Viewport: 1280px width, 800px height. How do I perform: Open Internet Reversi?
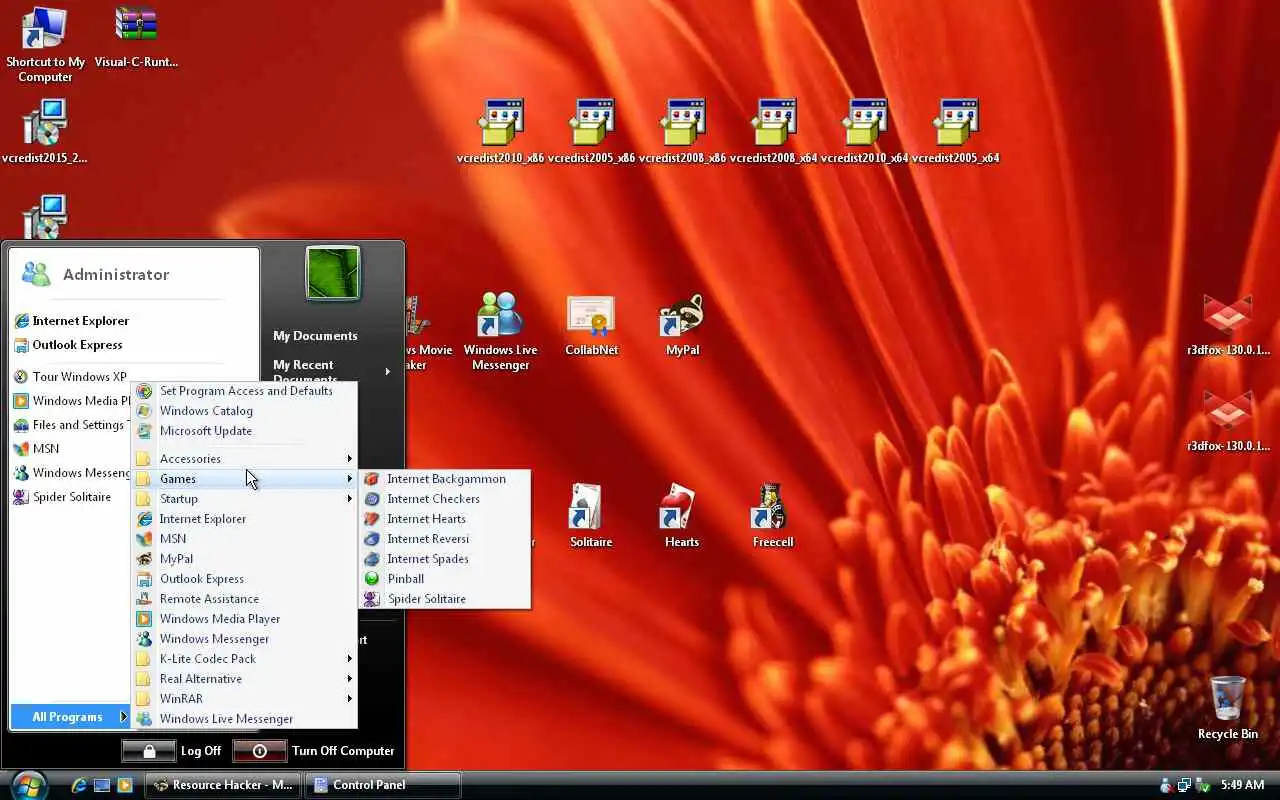(445, 539)
